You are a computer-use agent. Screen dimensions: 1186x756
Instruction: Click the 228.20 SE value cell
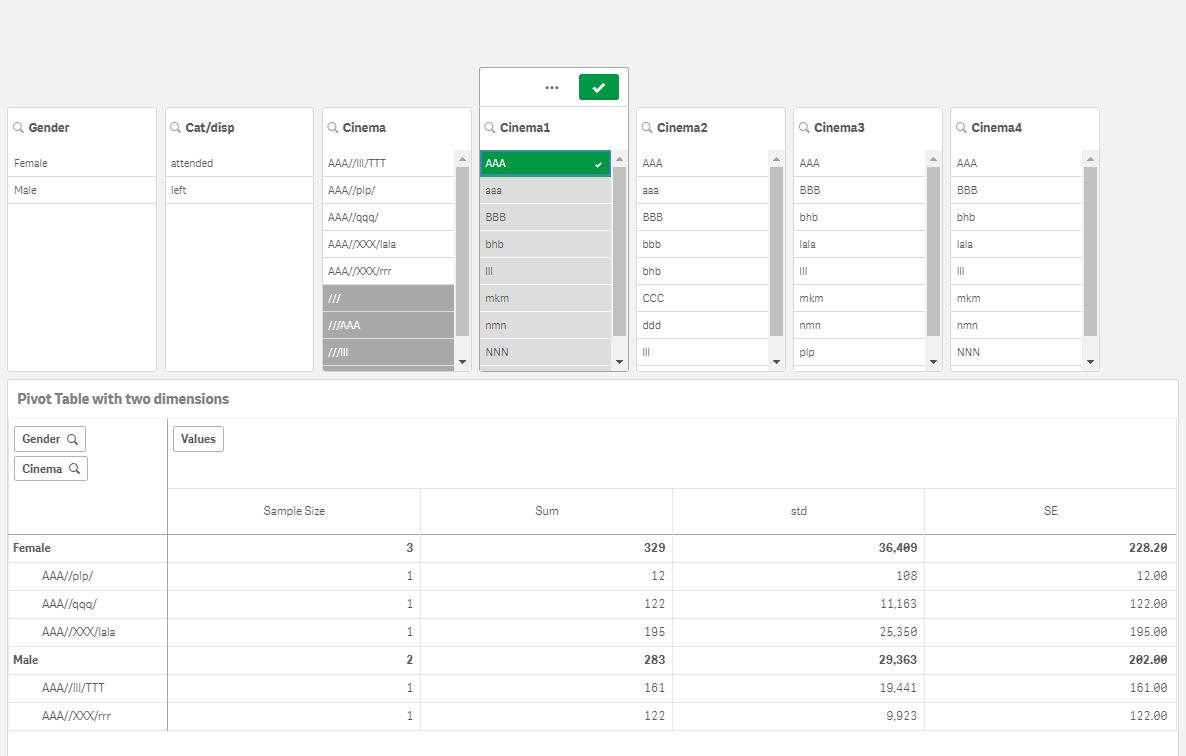click(1051, 548)
